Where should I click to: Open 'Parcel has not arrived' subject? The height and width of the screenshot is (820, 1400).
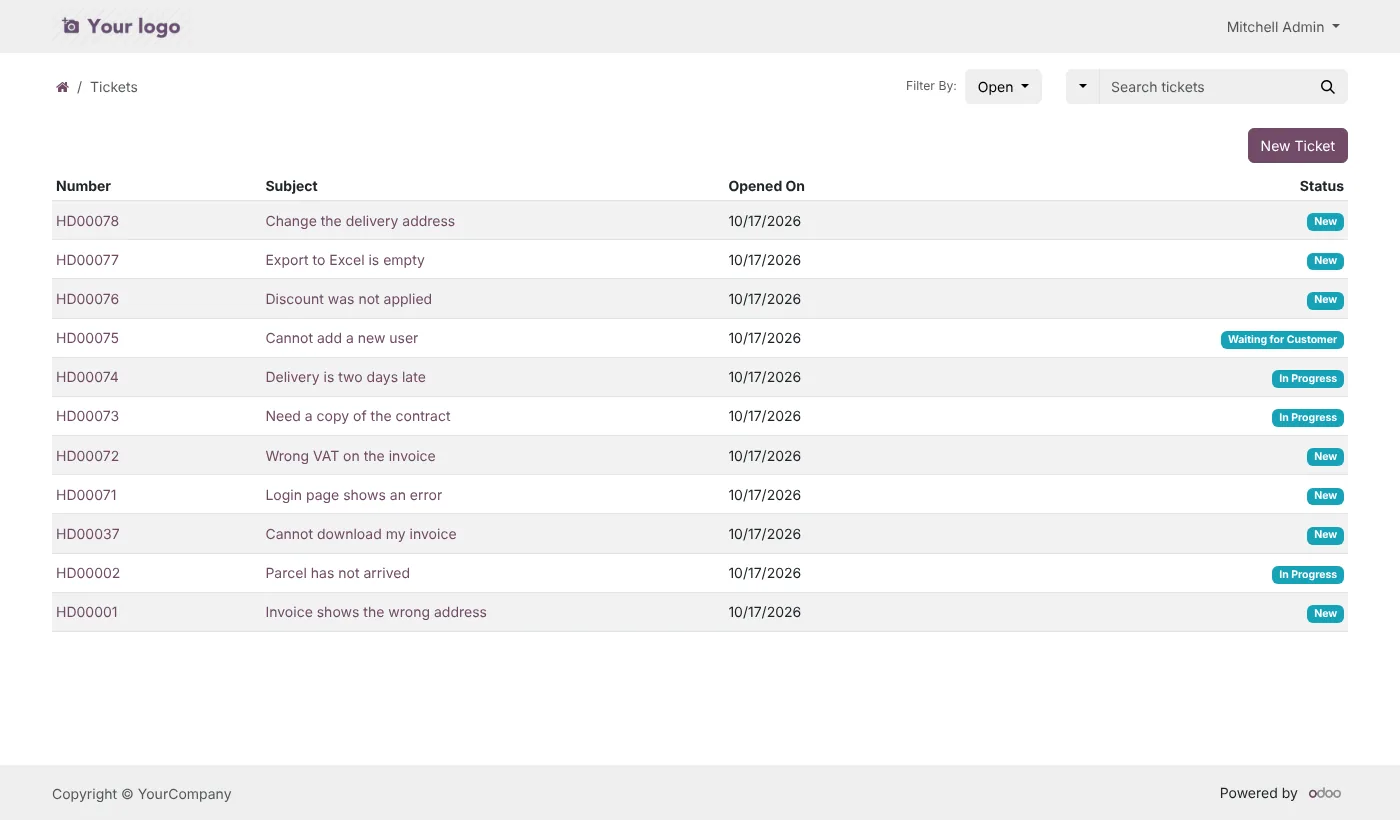(x=338, y=573)
